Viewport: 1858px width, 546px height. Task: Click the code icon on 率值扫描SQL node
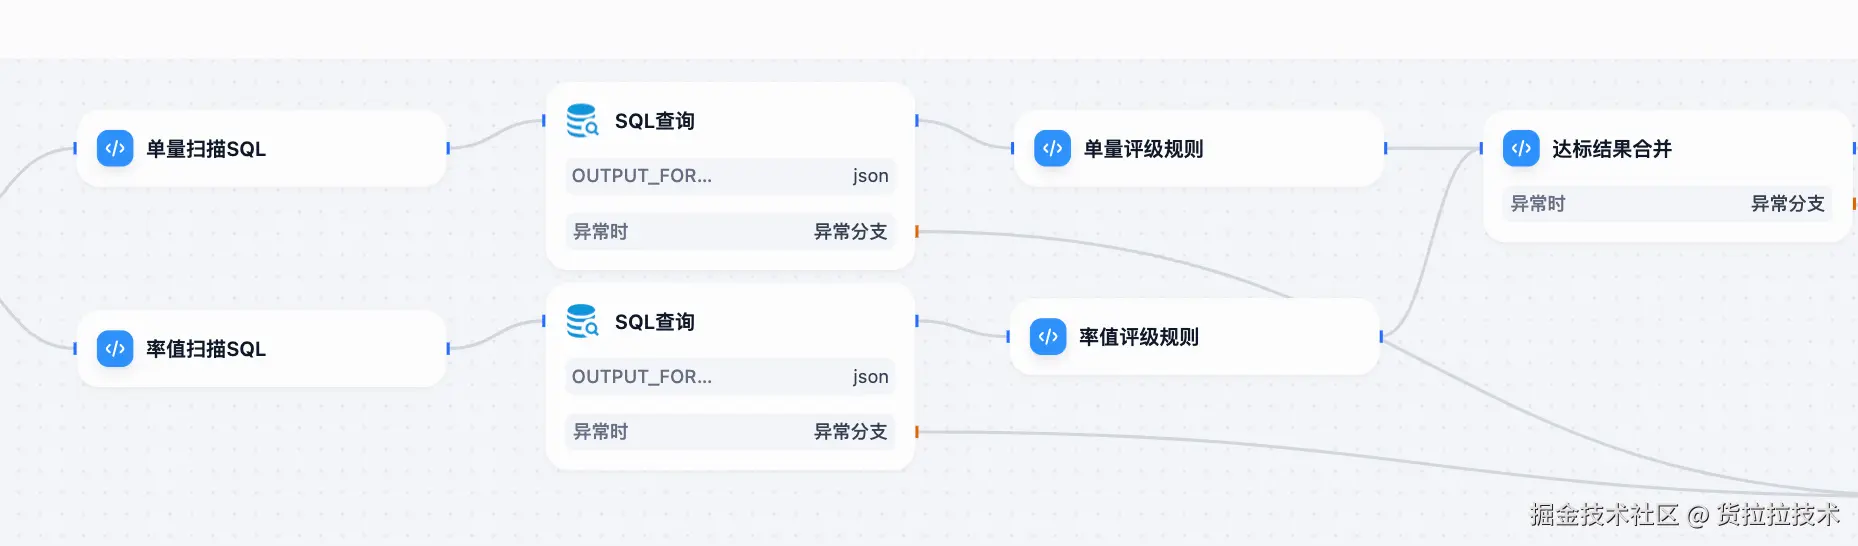[x=115, y=349]
